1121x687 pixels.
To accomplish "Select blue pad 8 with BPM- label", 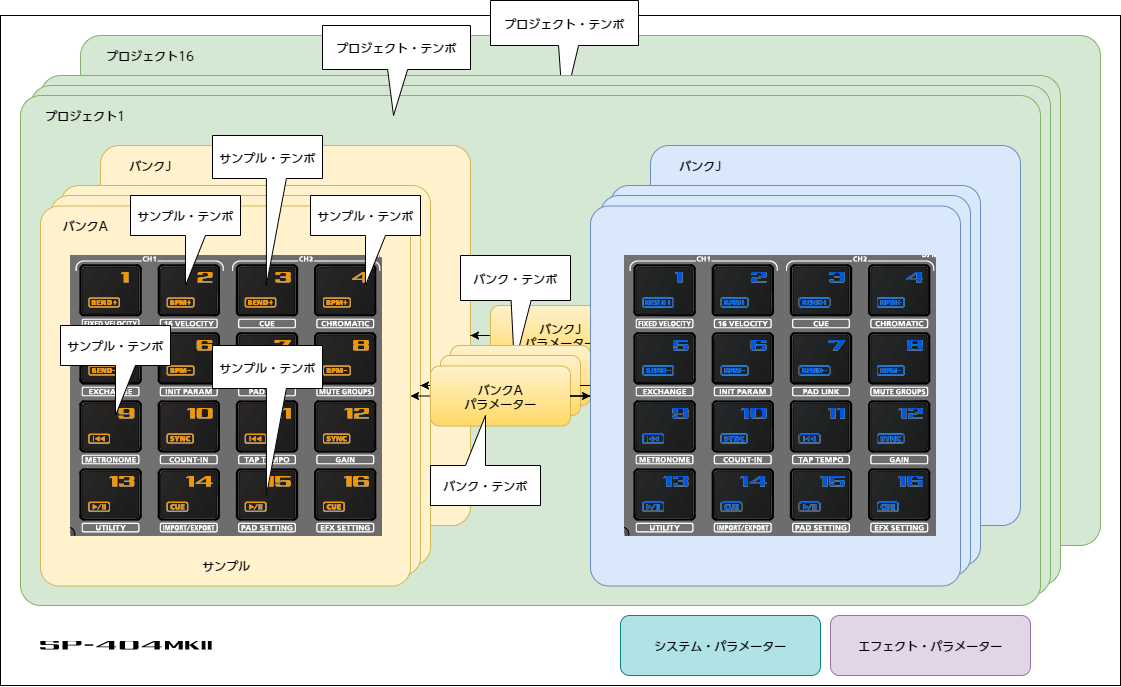I will click(897, 357).
